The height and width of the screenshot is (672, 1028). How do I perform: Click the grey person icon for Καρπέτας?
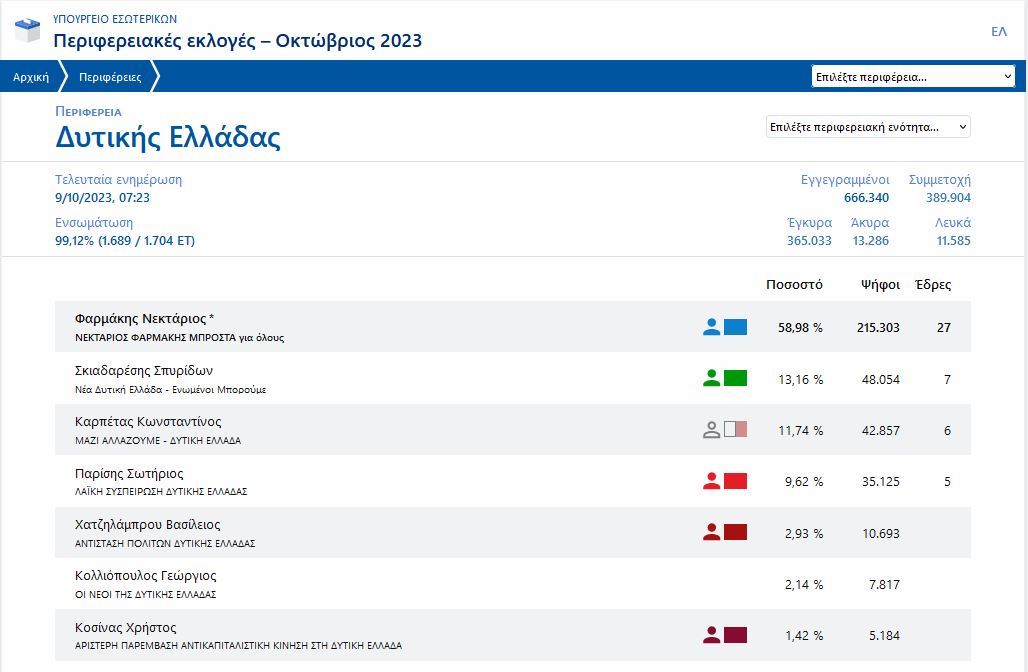coord(711,430)
